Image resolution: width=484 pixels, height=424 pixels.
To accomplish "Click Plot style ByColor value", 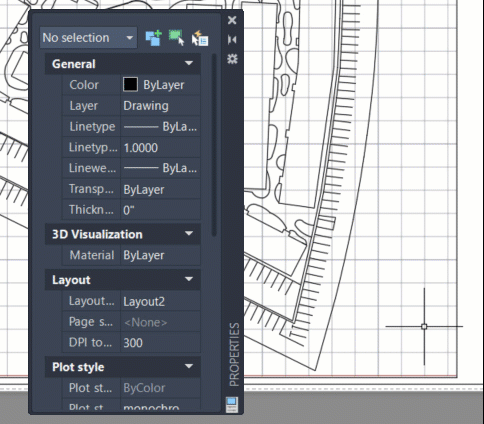I will point(160,388).
